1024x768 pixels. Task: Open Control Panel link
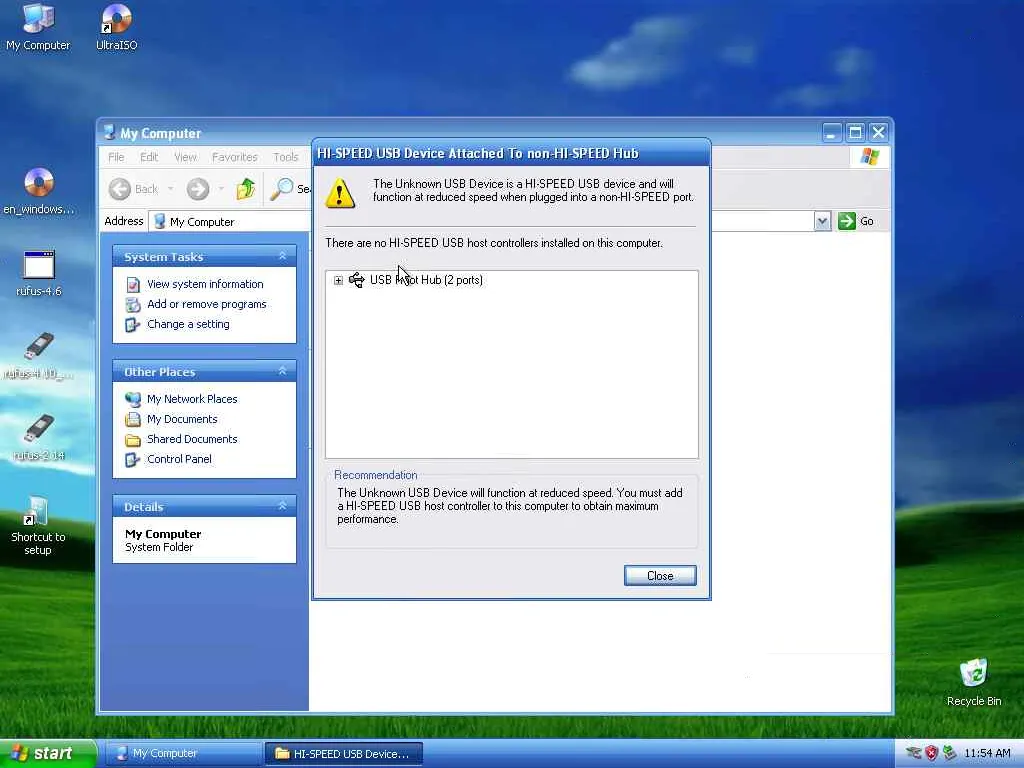pos(179,460)
